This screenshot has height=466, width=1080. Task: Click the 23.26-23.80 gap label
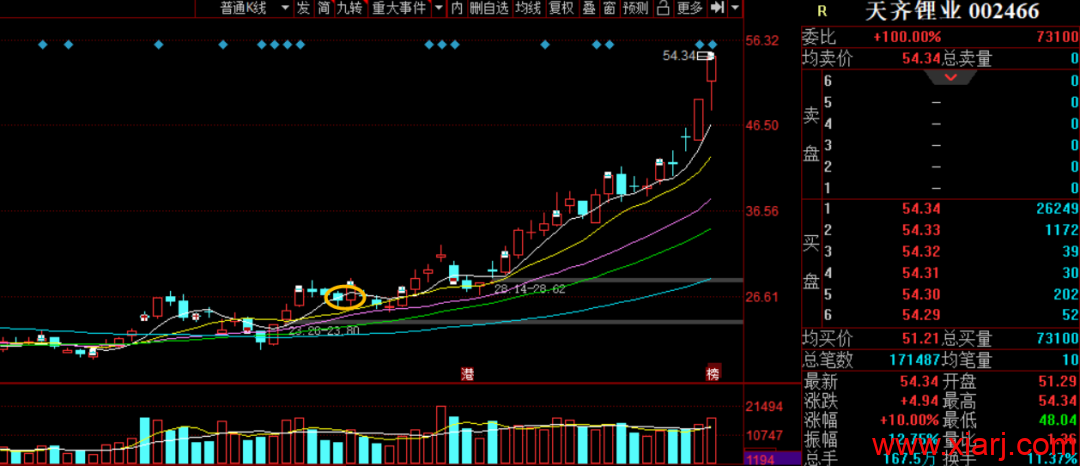click(x=322, y=331)
